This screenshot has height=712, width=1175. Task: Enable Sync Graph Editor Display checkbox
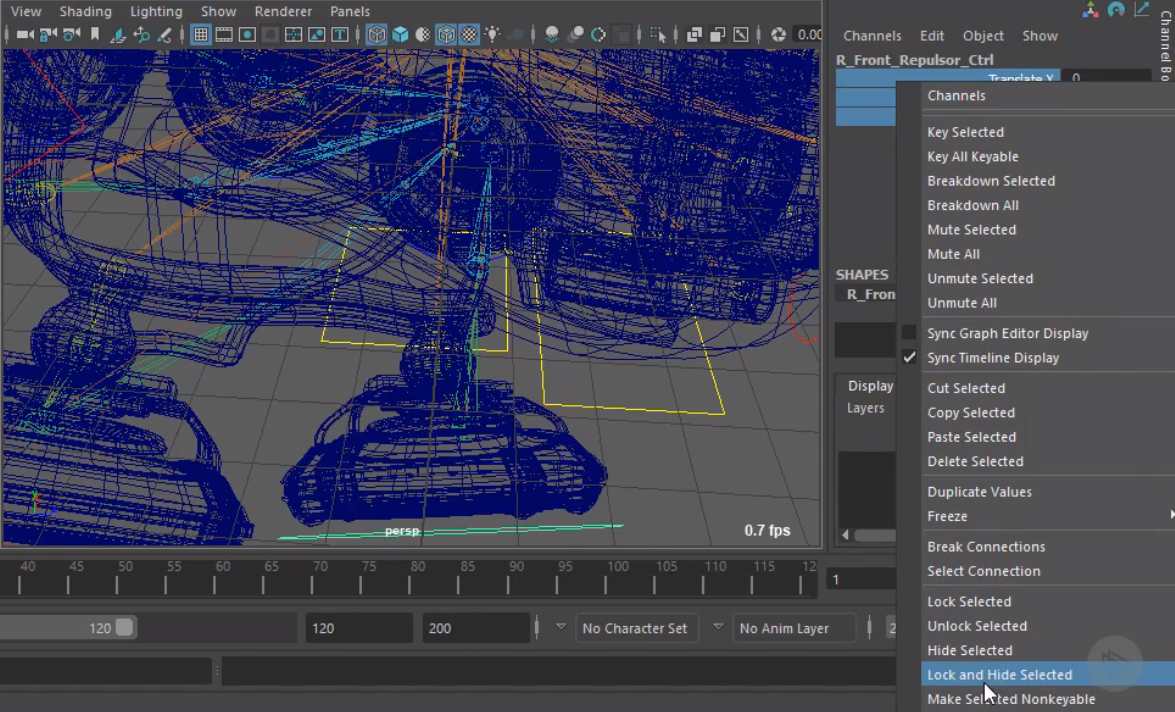coord(909,333)
